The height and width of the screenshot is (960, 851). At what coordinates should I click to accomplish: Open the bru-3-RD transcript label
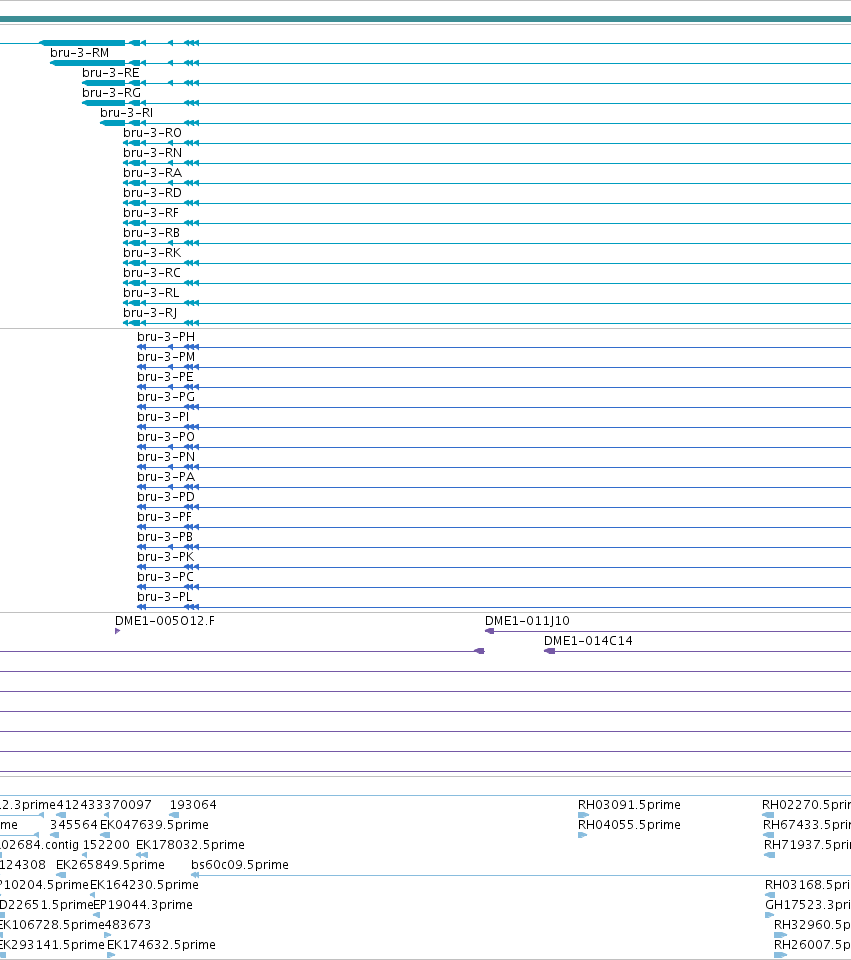tap(152, 193)
